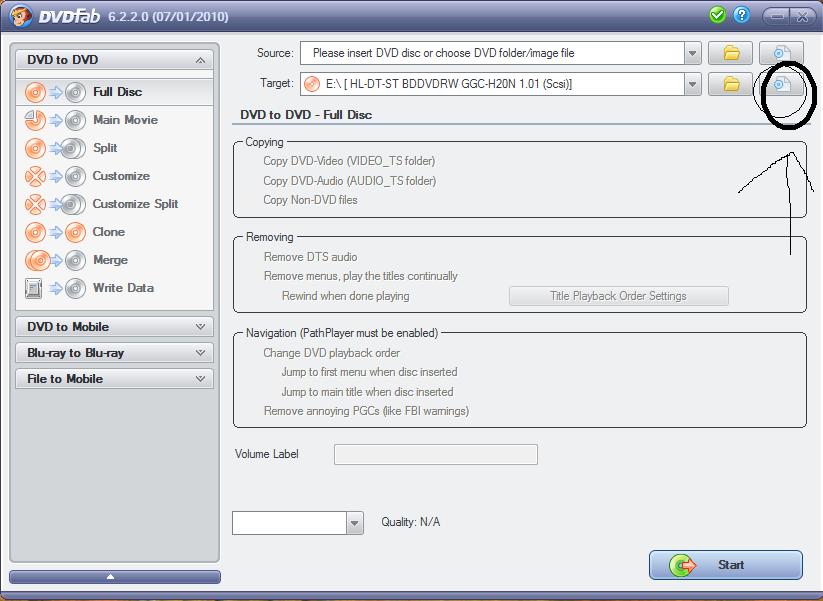Collapse the DVD to DVD section
This screenshot has width=823, height=601.
[114, 60]
